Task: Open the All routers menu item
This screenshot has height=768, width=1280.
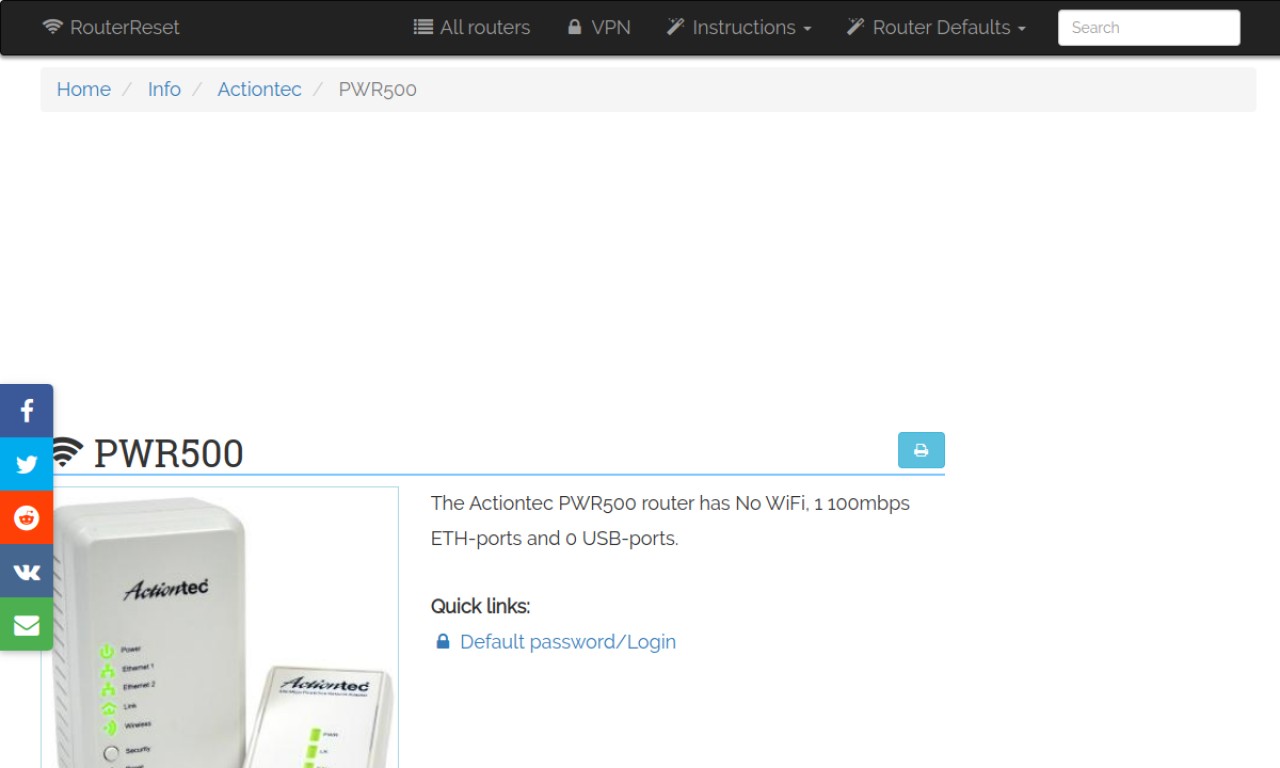Action: [x=472, y=27]
